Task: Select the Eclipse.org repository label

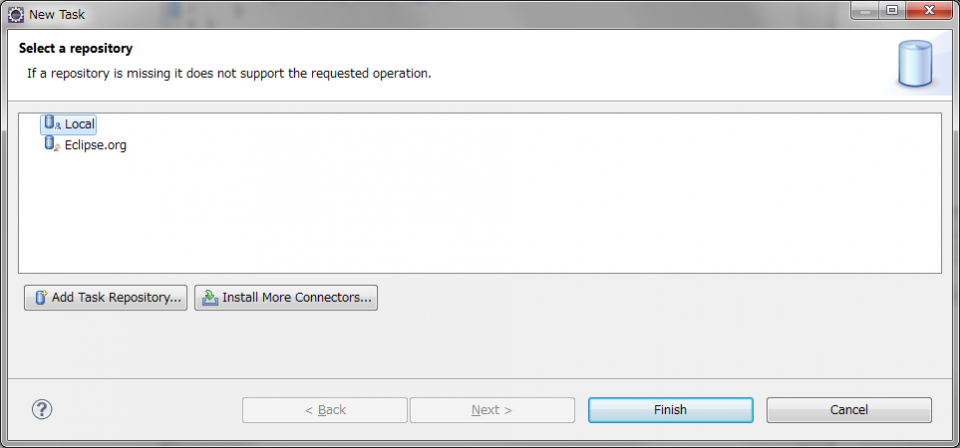Action: pos(96,145)
